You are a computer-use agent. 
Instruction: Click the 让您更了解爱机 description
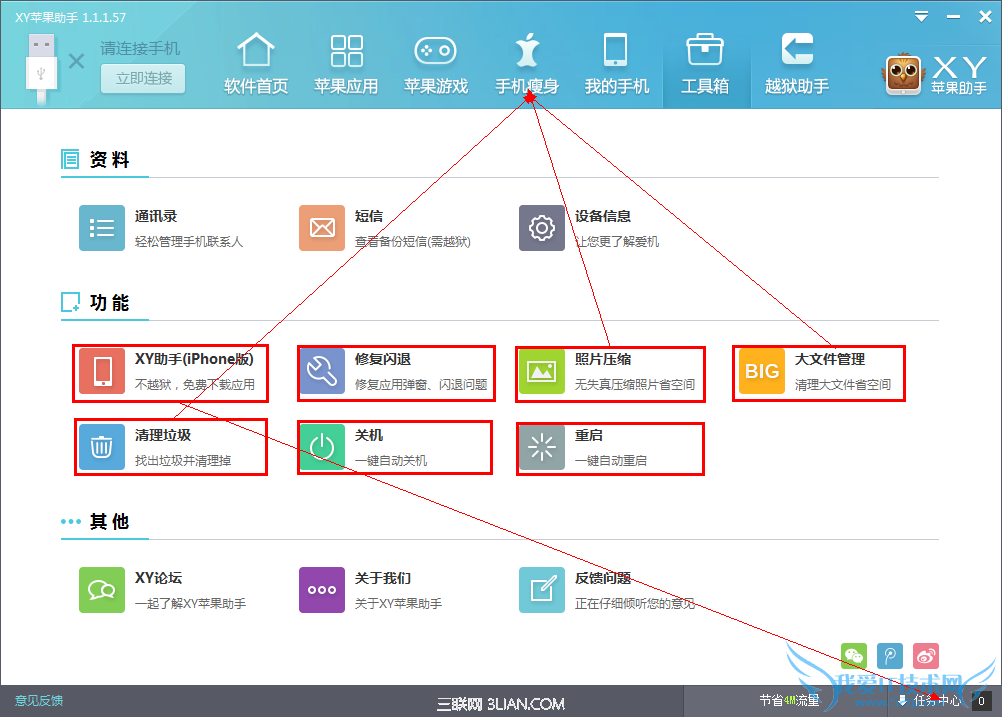coord(617,242)
